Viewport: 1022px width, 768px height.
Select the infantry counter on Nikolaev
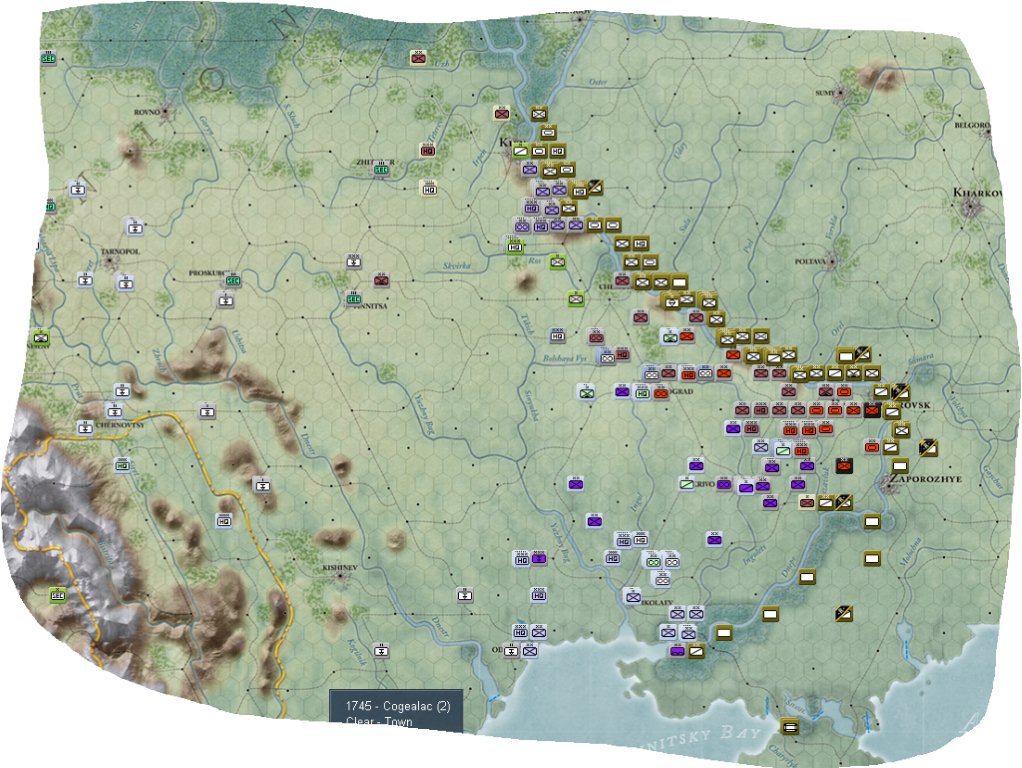pyautogui.click(x=633, y=595)
